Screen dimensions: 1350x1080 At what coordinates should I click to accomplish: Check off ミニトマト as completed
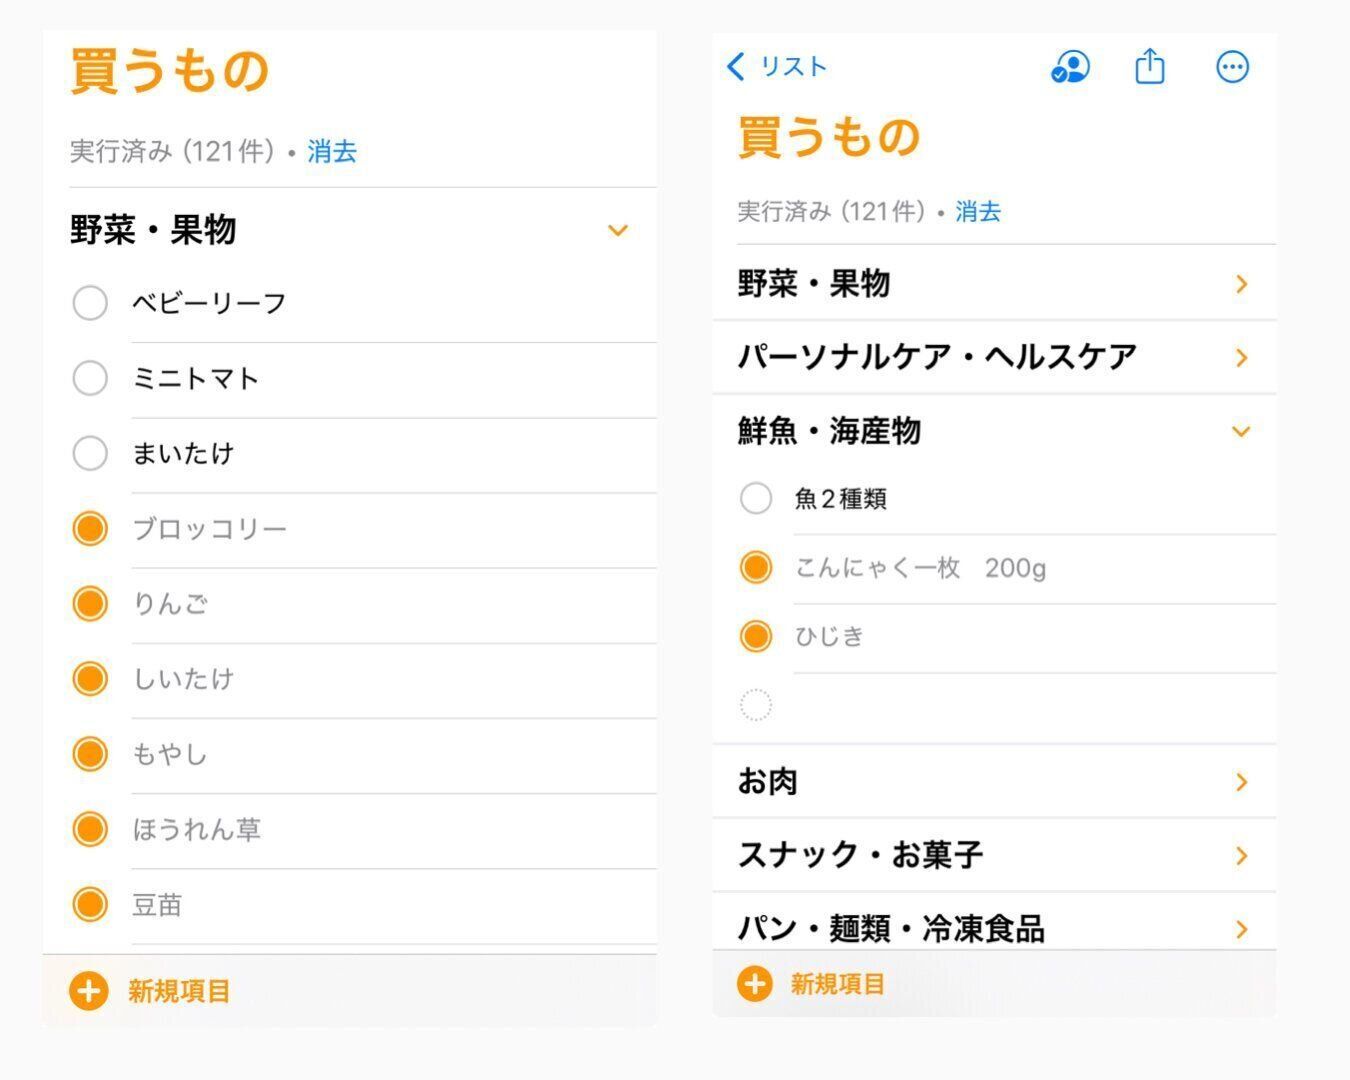(x=90, y=378)
